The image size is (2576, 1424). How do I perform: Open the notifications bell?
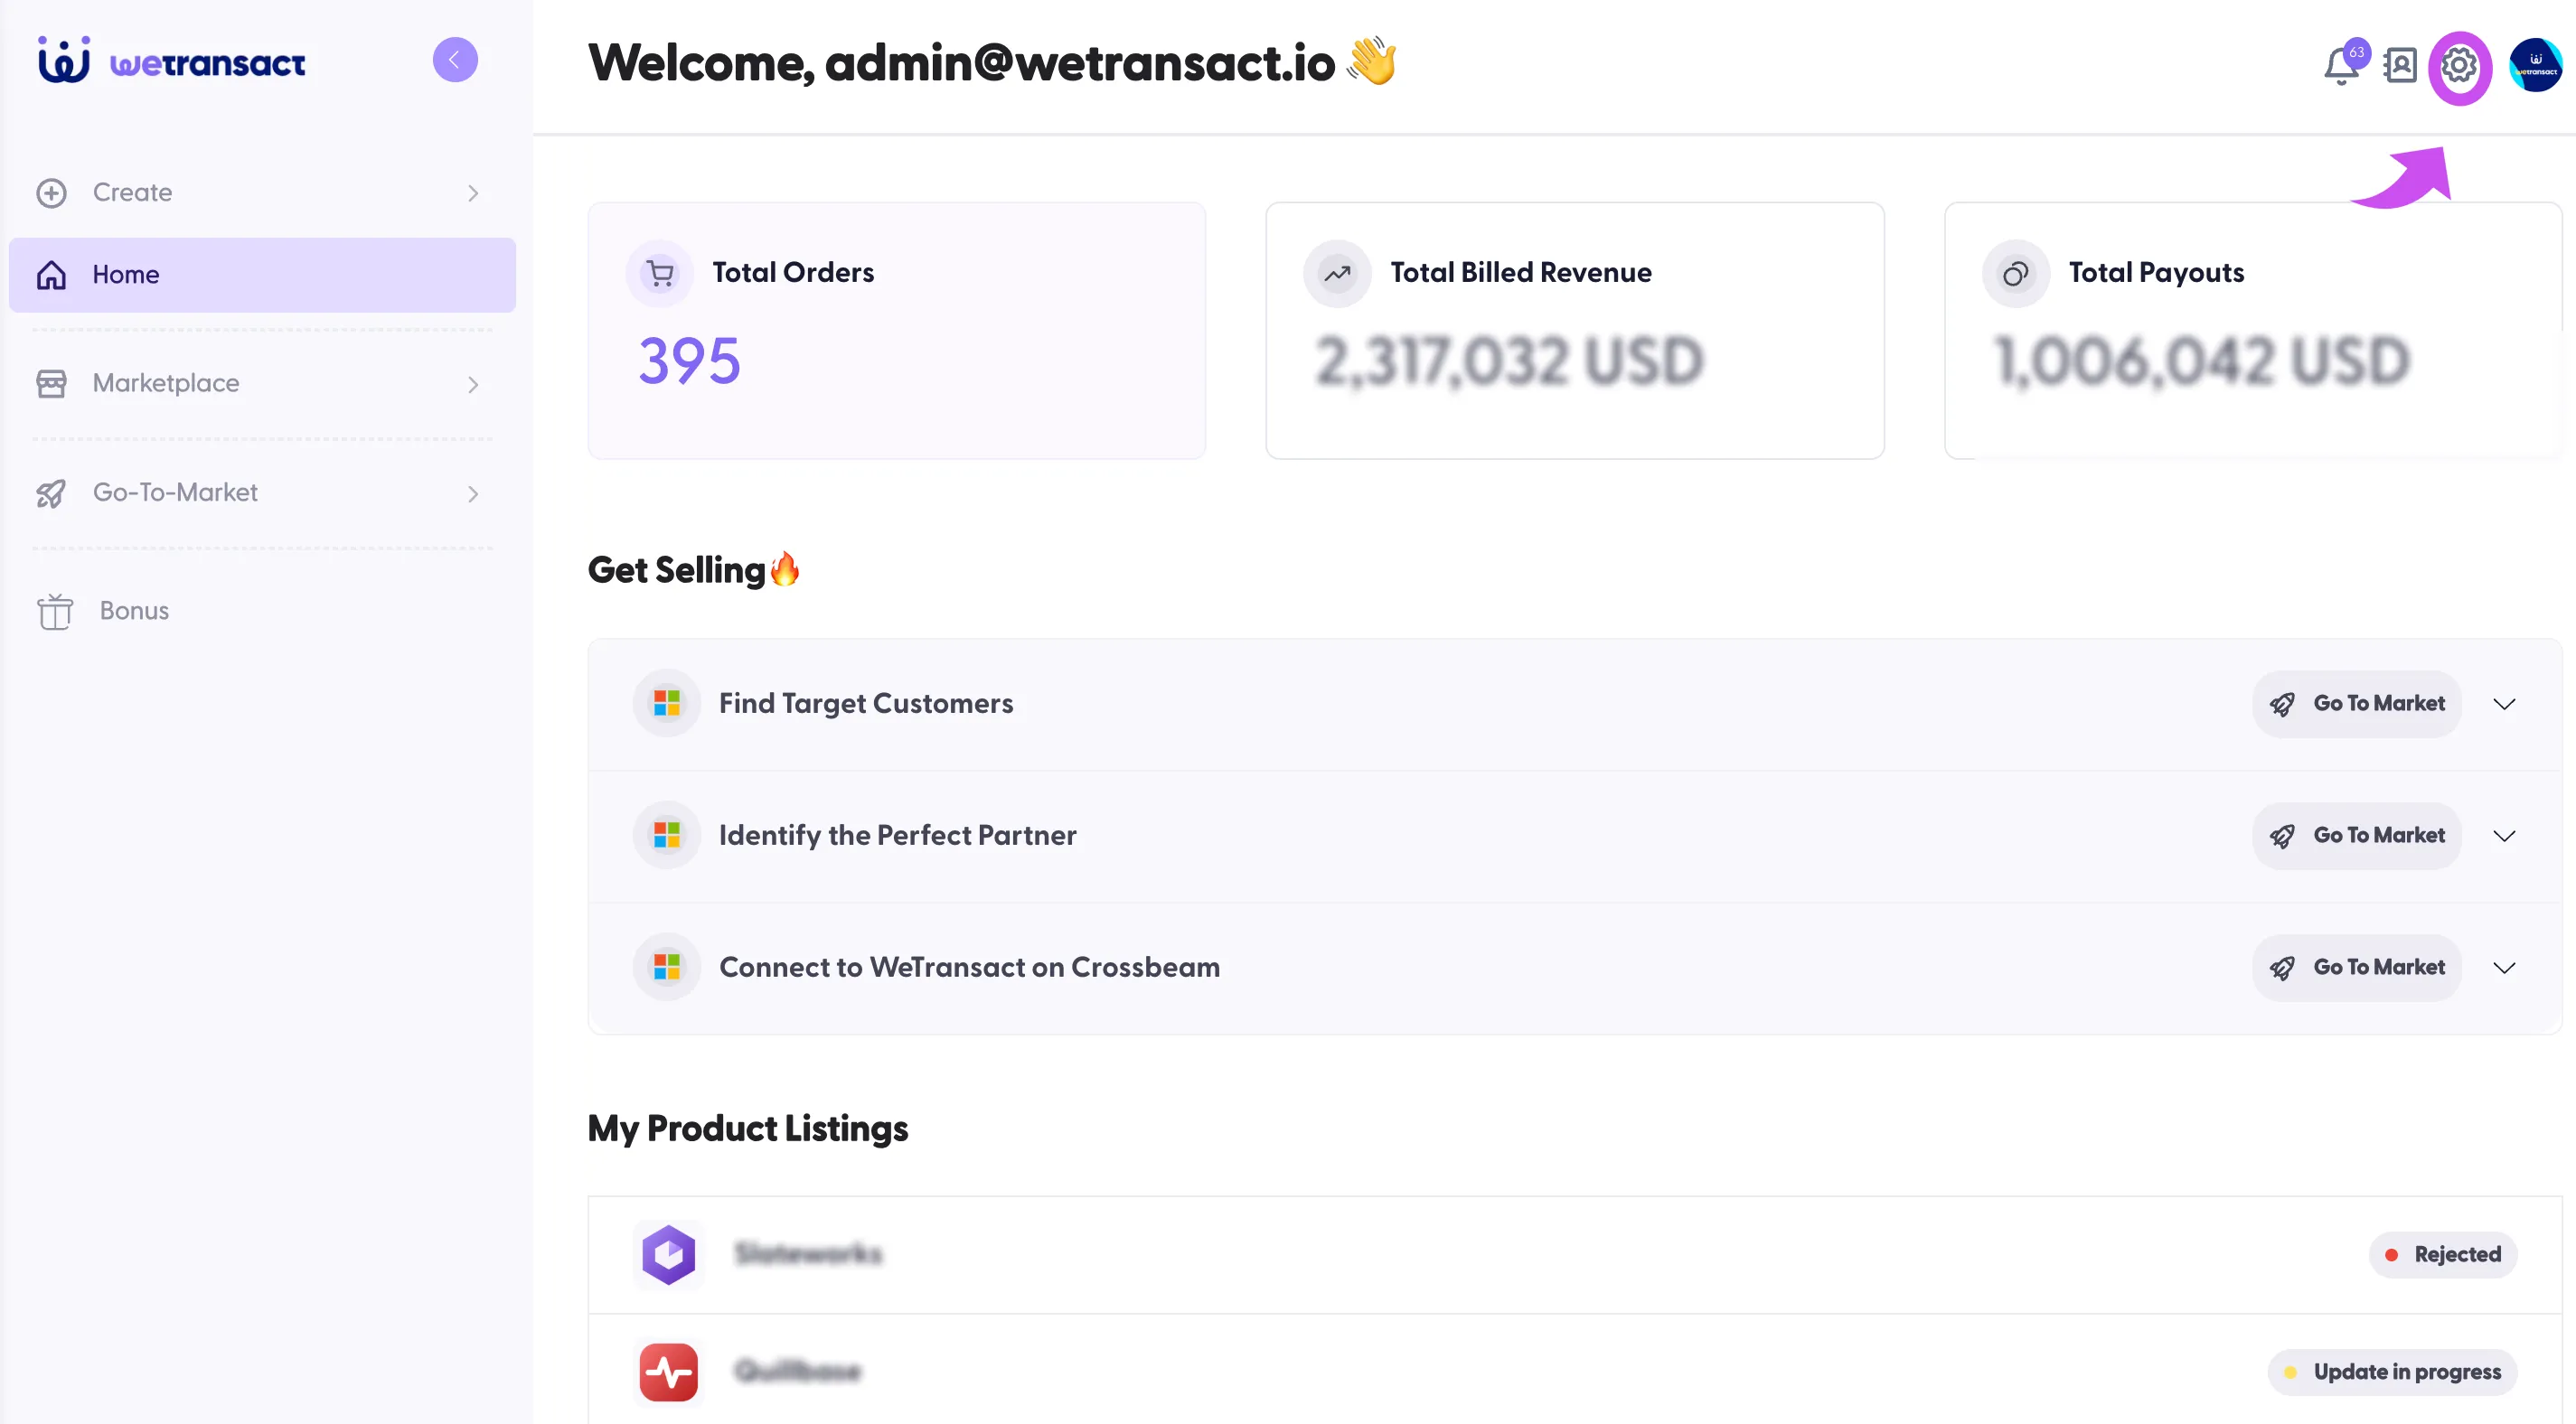click(2341, 66)
